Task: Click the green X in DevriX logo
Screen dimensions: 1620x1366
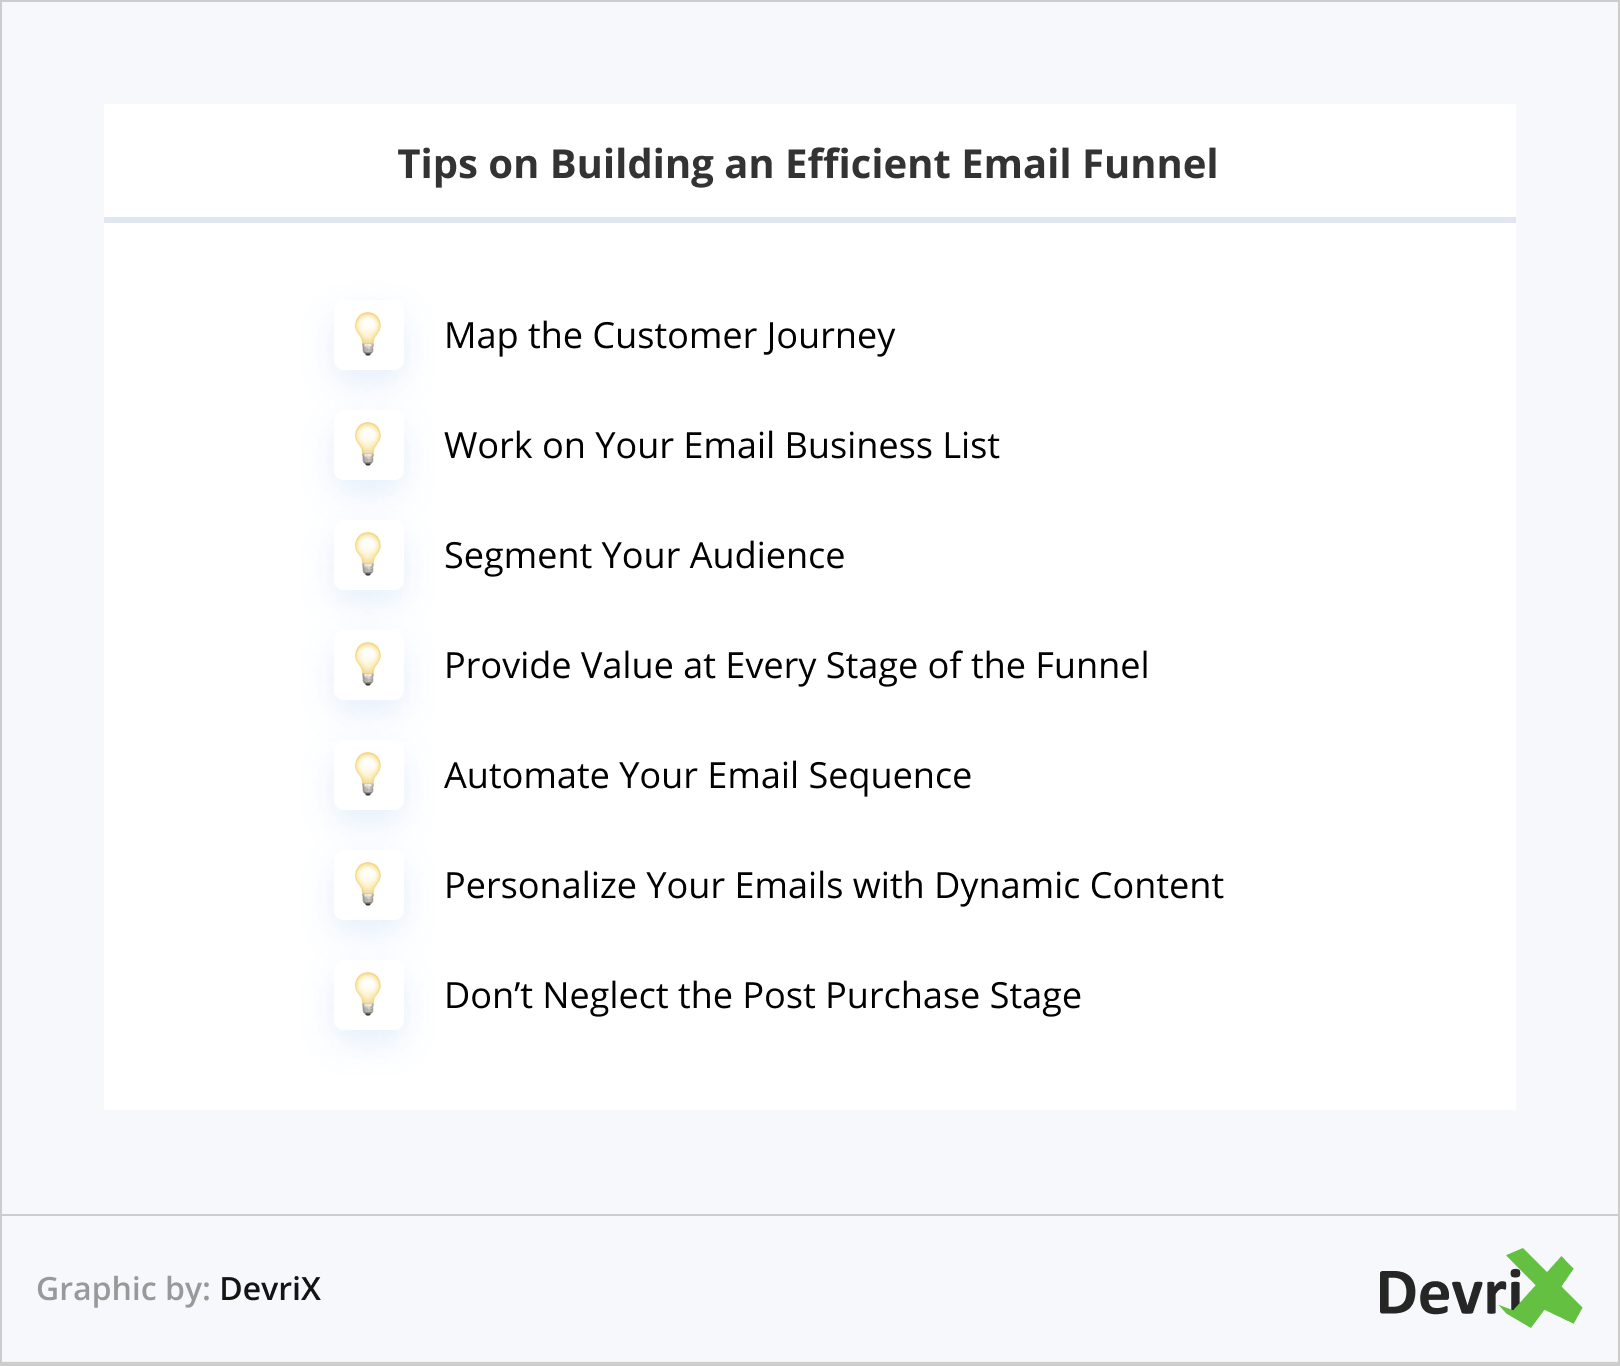Action: (x=1545, y=1288)
